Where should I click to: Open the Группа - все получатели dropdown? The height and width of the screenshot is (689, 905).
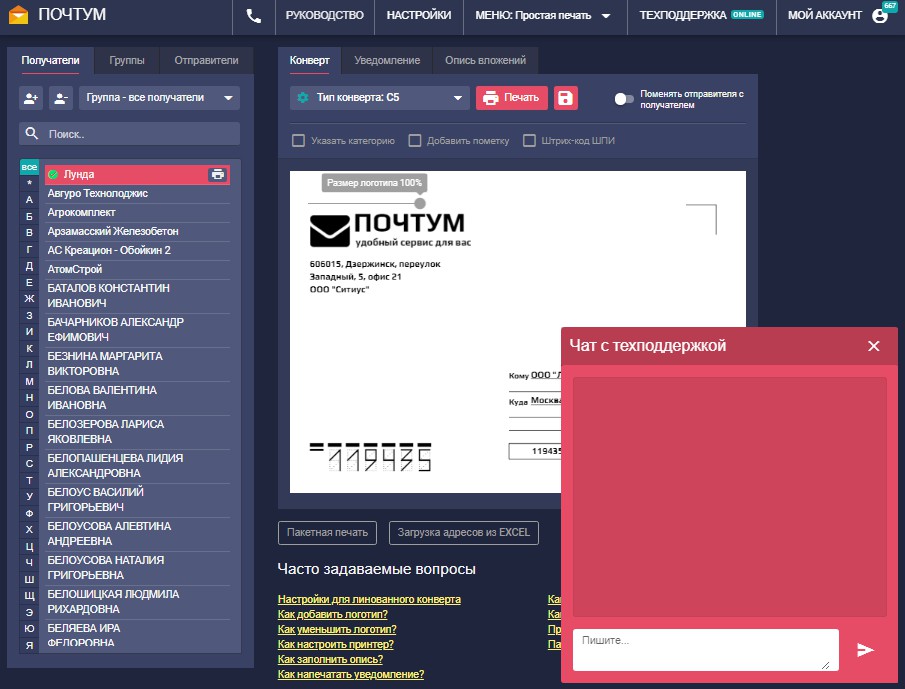pyautogui.click(x=159, y=98)
